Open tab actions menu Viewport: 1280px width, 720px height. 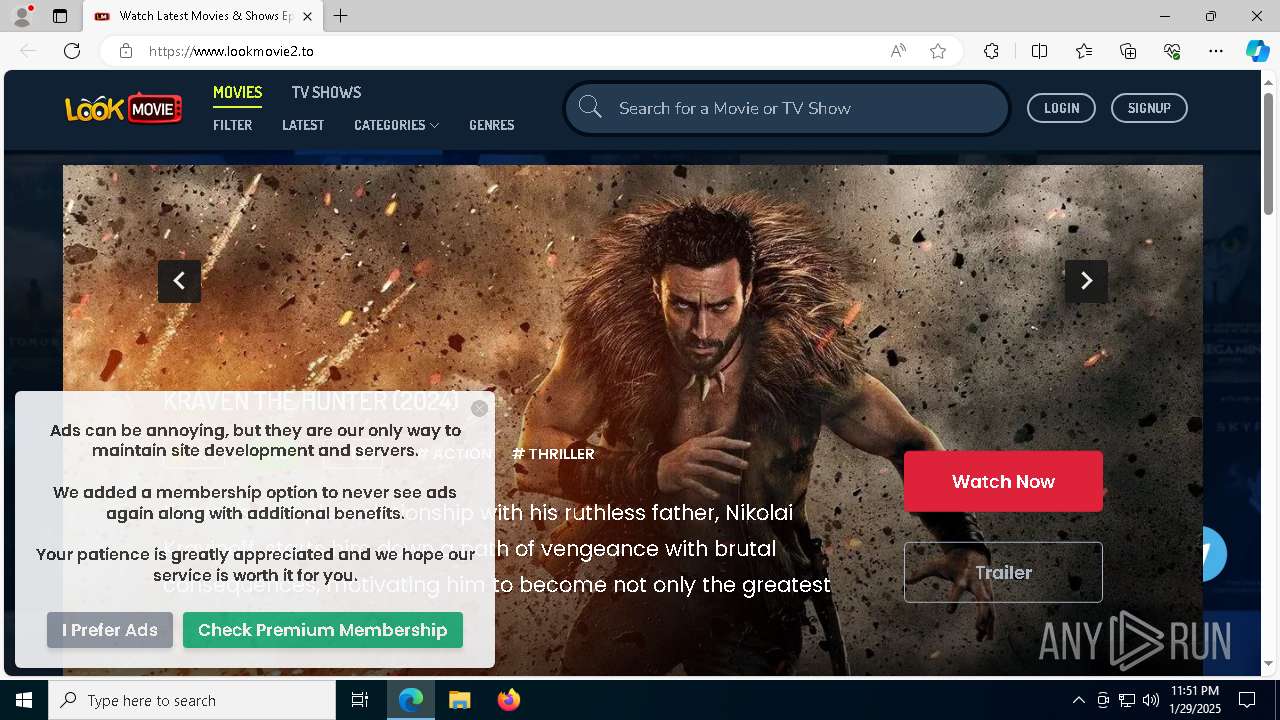click(x=60, y=16)
